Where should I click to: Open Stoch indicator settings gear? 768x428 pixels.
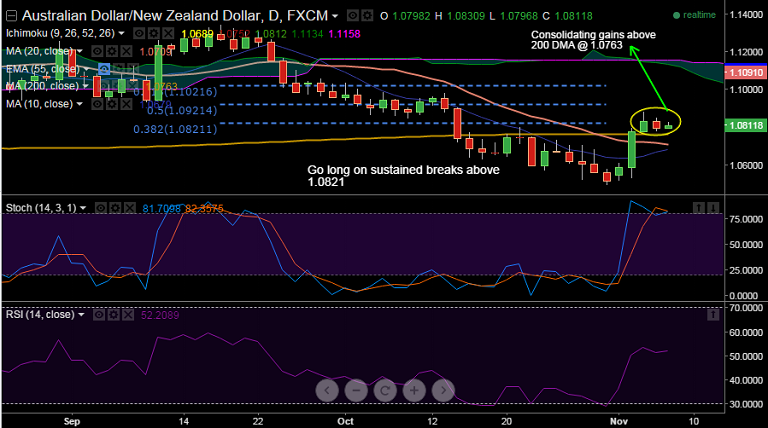[115, 208]
